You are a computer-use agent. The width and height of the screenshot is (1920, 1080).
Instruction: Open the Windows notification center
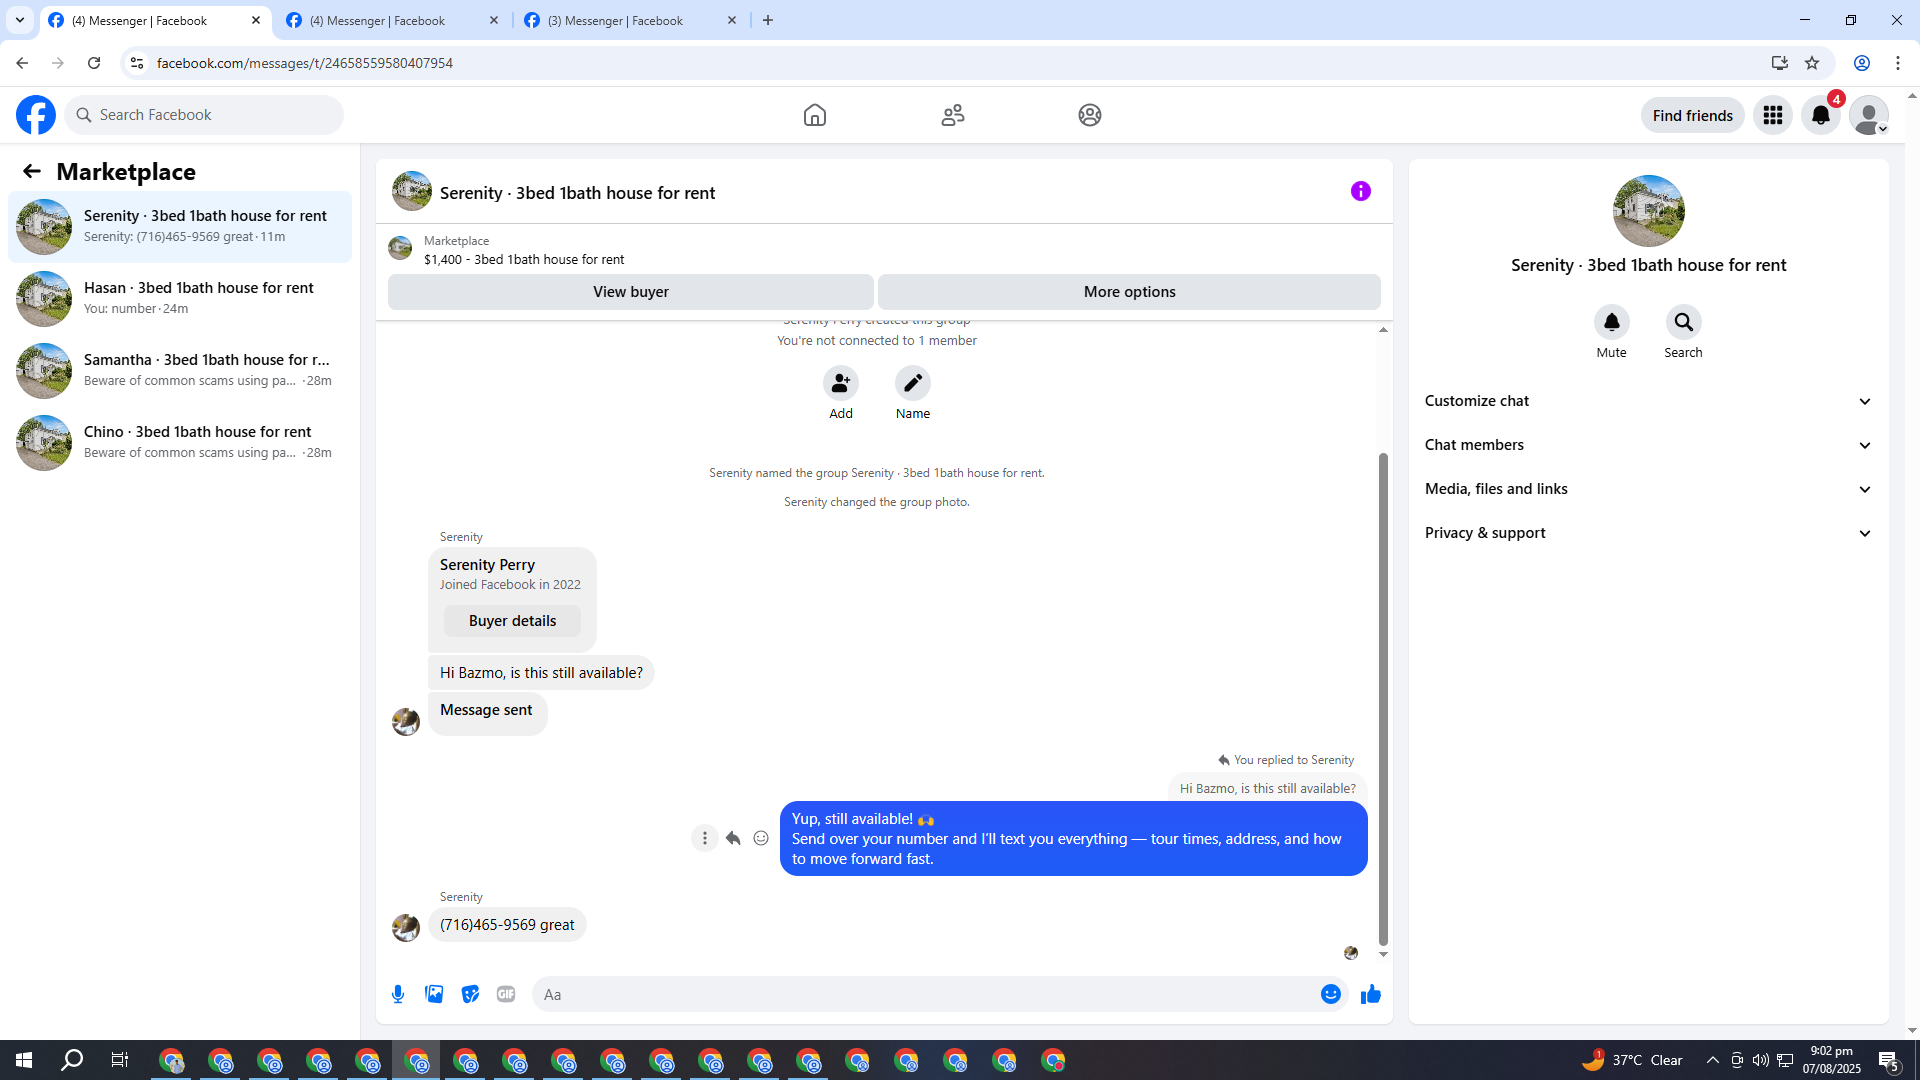point(1889,1060)
